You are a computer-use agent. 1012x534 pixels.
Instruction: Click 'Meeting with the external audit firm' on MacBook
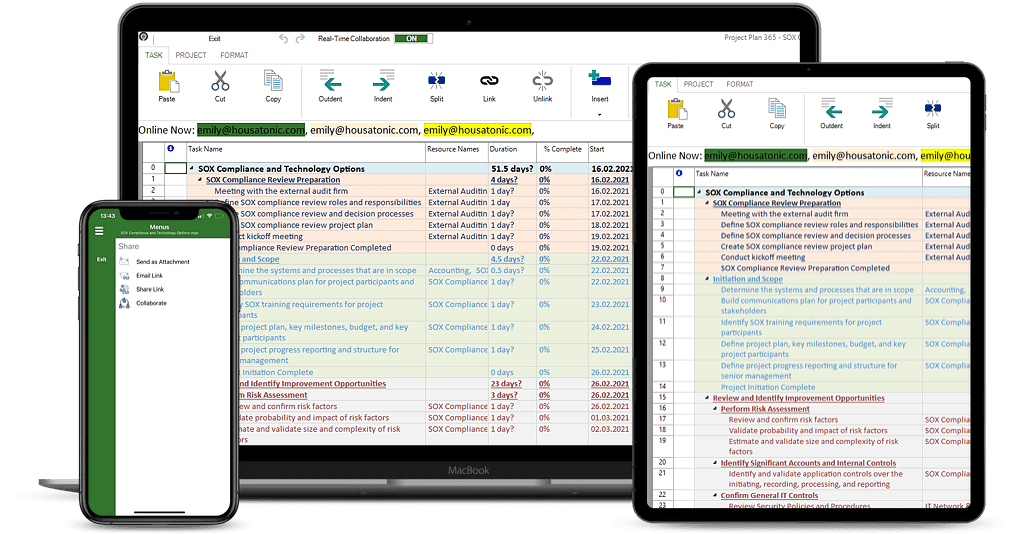click(281, 191)
